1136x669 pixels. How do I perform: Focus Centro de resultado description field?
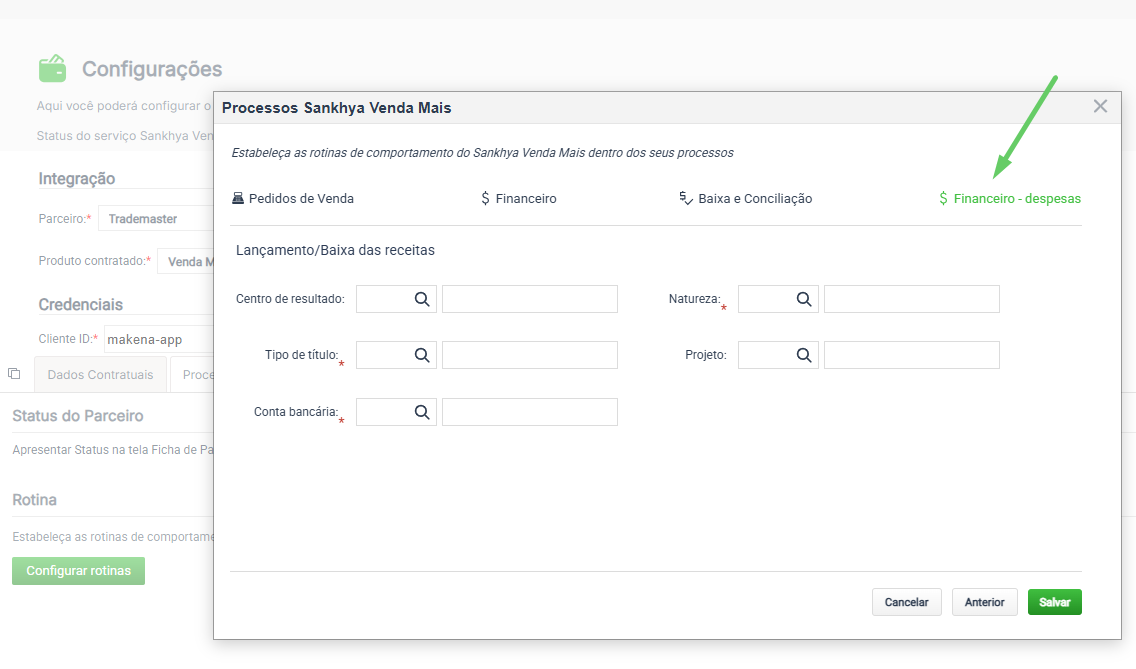click(x=530, y=299)
